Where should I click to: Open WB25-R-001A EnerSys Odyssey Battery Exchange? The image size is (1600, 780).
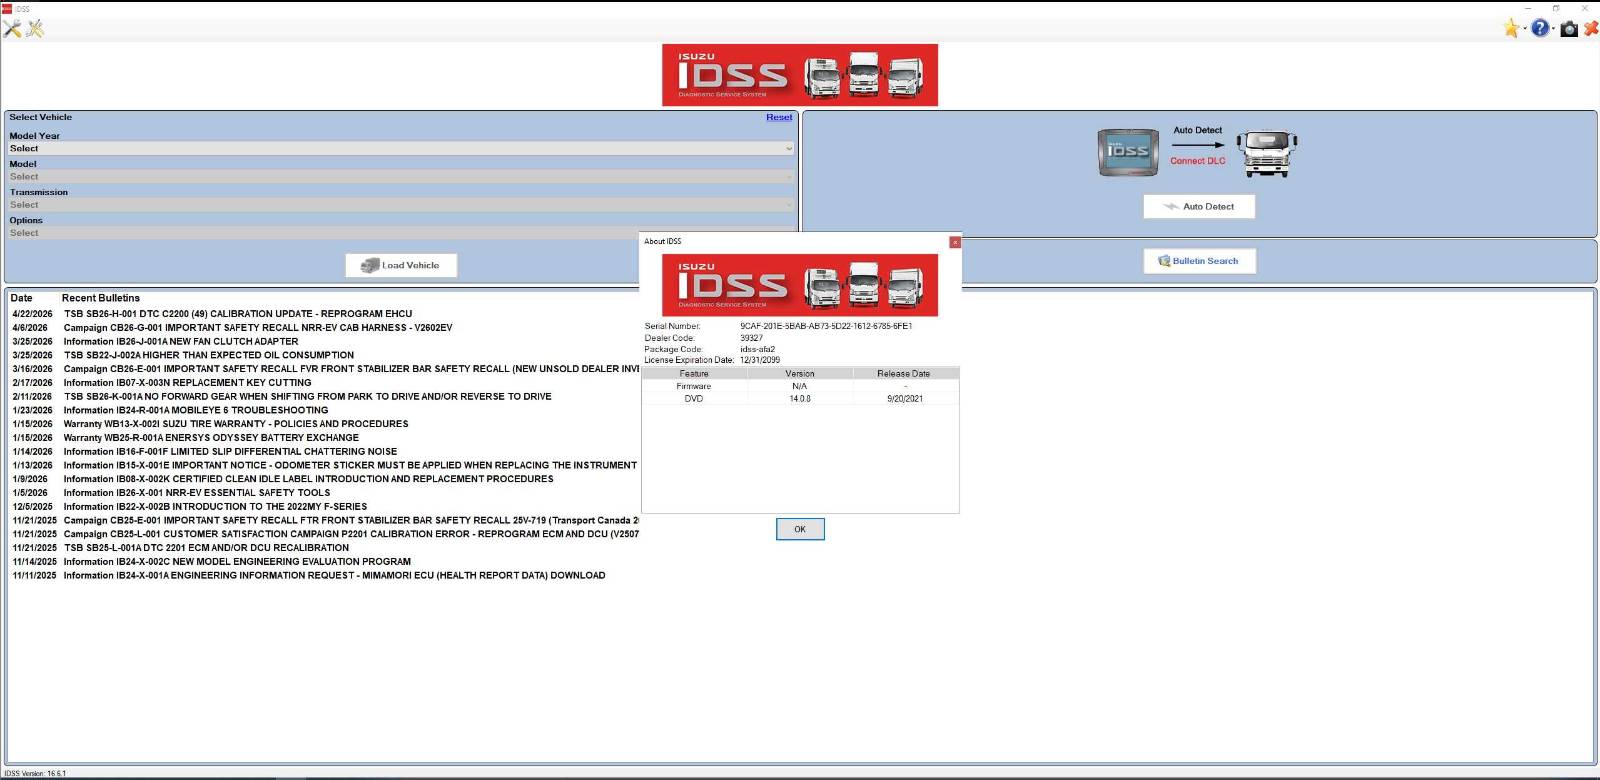pos(211,438)
